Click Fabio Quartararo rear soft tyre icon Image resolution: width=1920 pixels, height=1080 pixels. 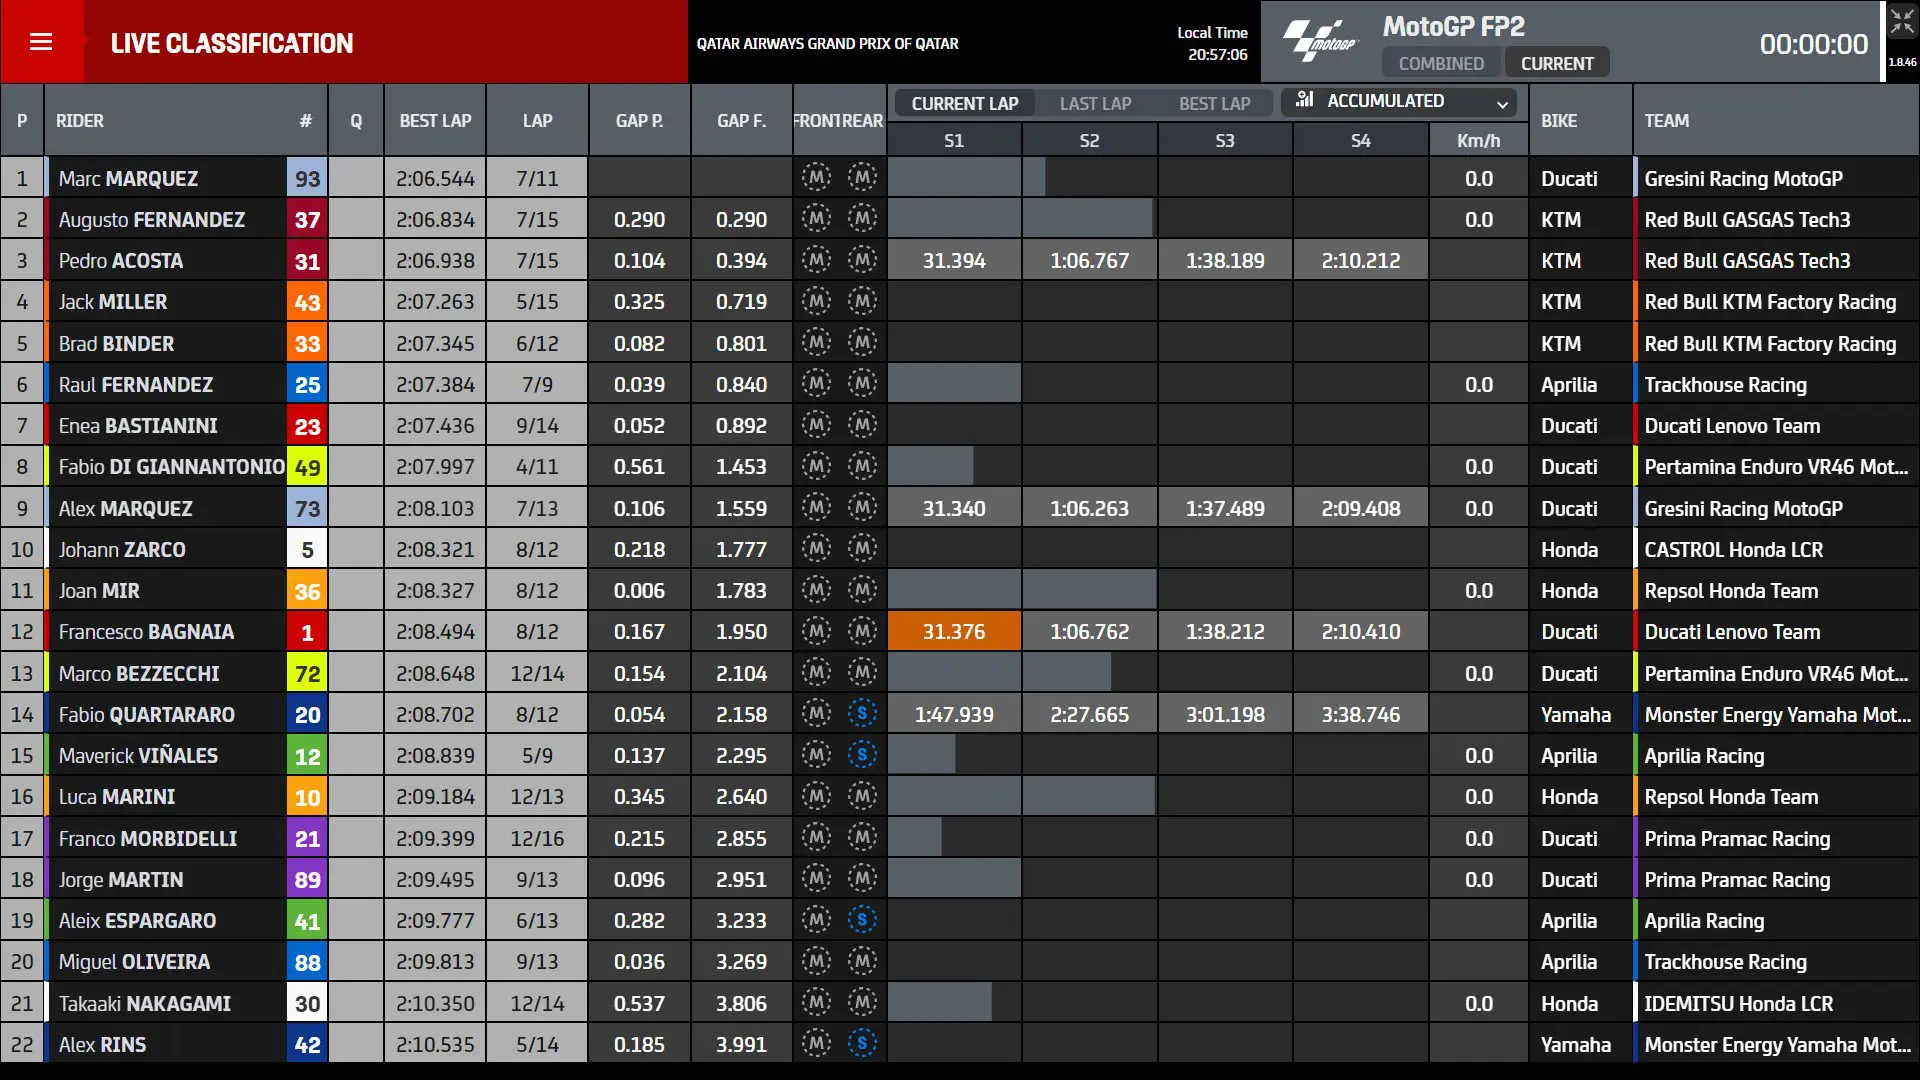[x=862, y=714]
